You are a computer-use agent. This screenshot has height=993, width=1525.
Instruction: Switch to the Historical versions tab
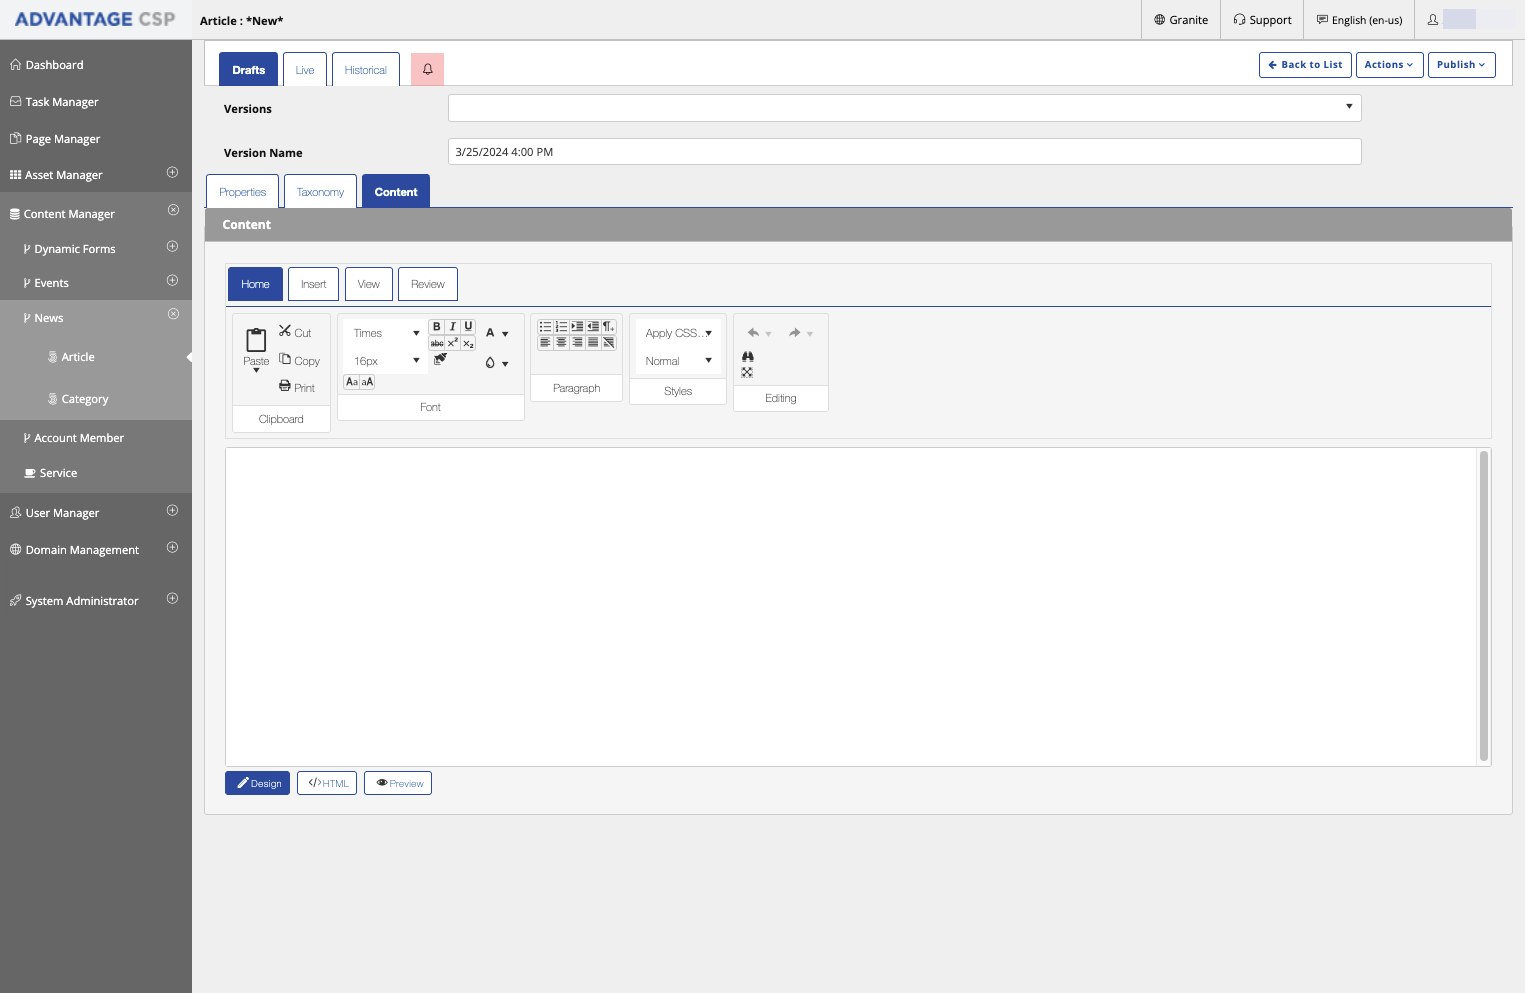click(366, 70)
